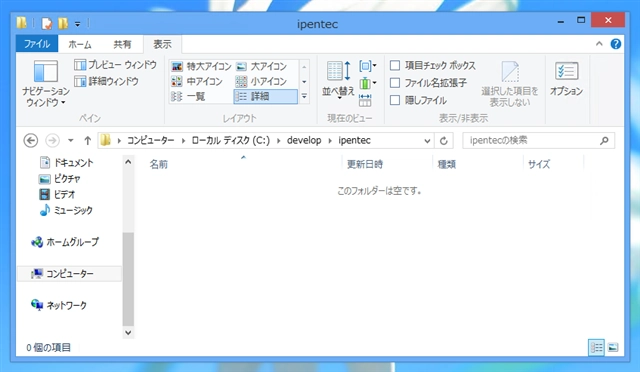The height and width of the screenshot is (372, 640).
Task: Select 詳細 details layout
Action: pyautogui.click(x=265, y=96)
